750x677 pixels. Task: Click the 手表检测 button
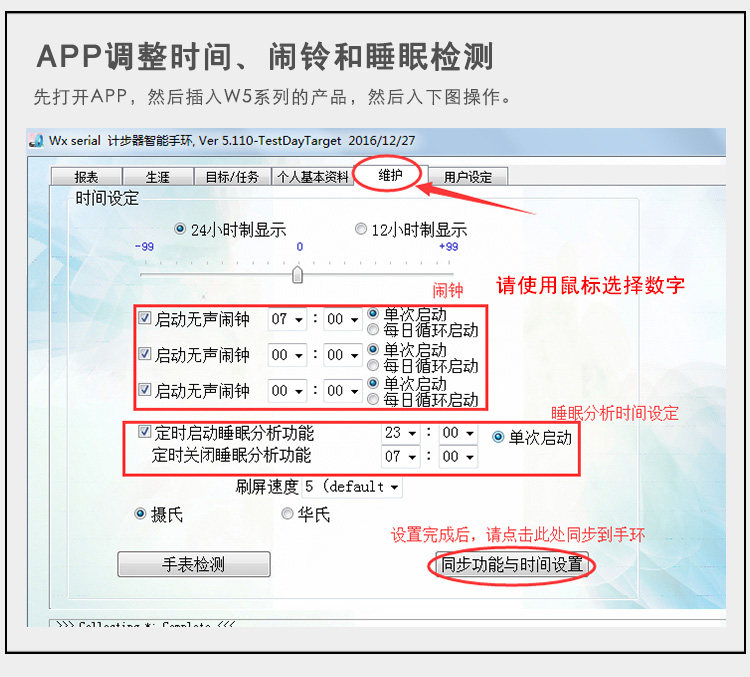[193, 564]
